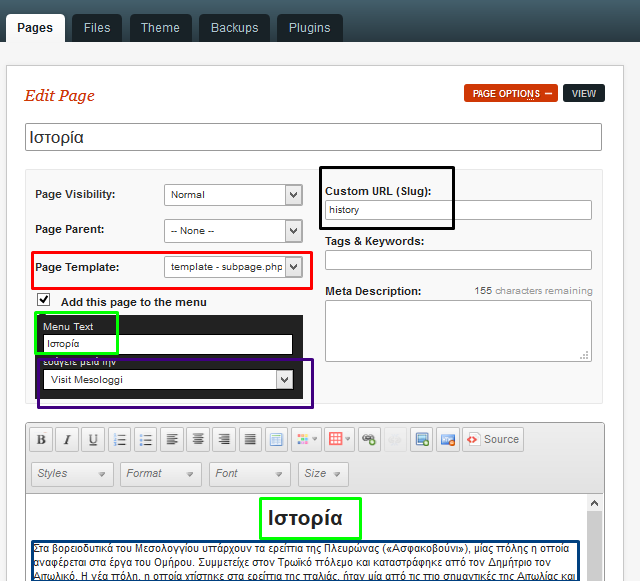Click the 'Page Template:' label
Viewport: 640px width, 581px height.
click(77, 267)
